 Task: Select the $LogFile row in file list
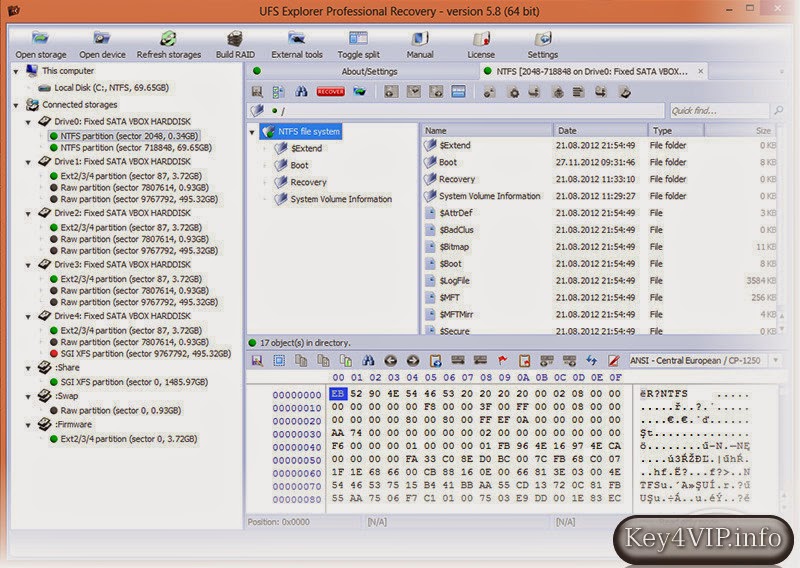(x=599, y=281)
